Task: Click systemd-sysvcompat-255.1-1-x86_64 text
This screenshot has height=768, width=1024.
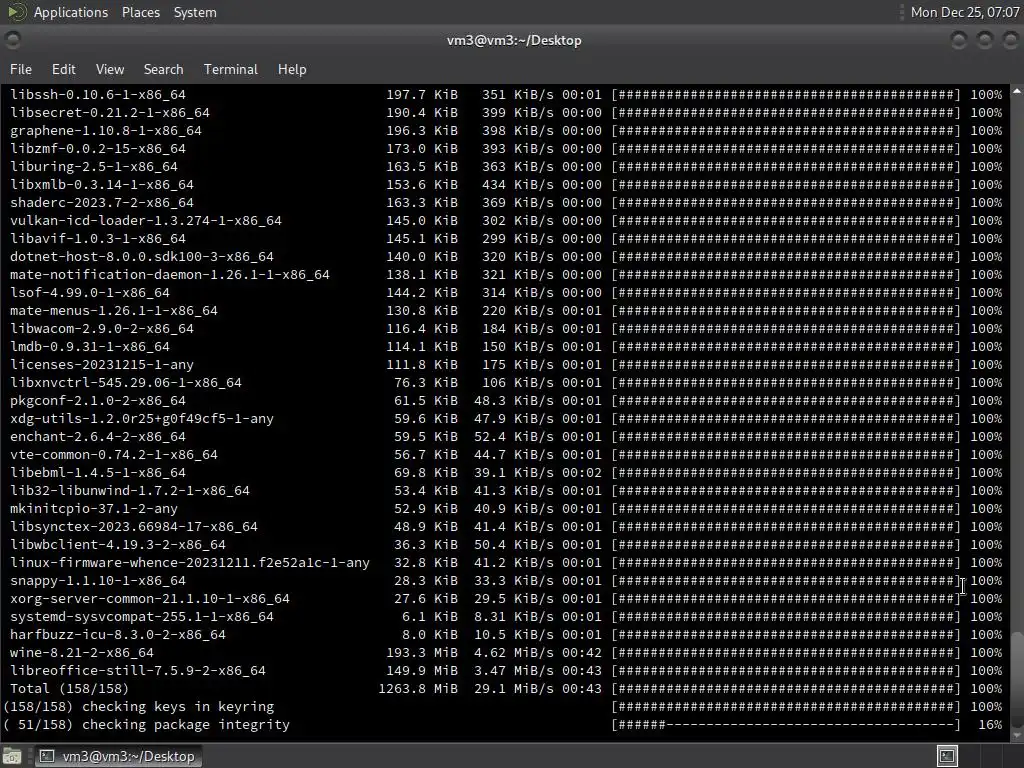Action: (x=142, y=616)
